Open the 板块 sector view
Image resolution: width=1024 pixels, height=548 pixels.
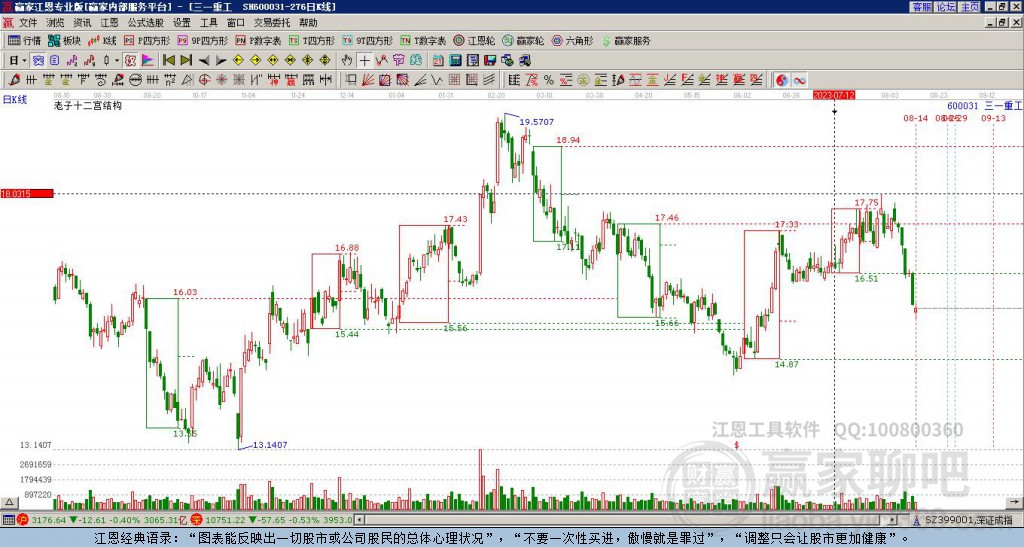65,40
